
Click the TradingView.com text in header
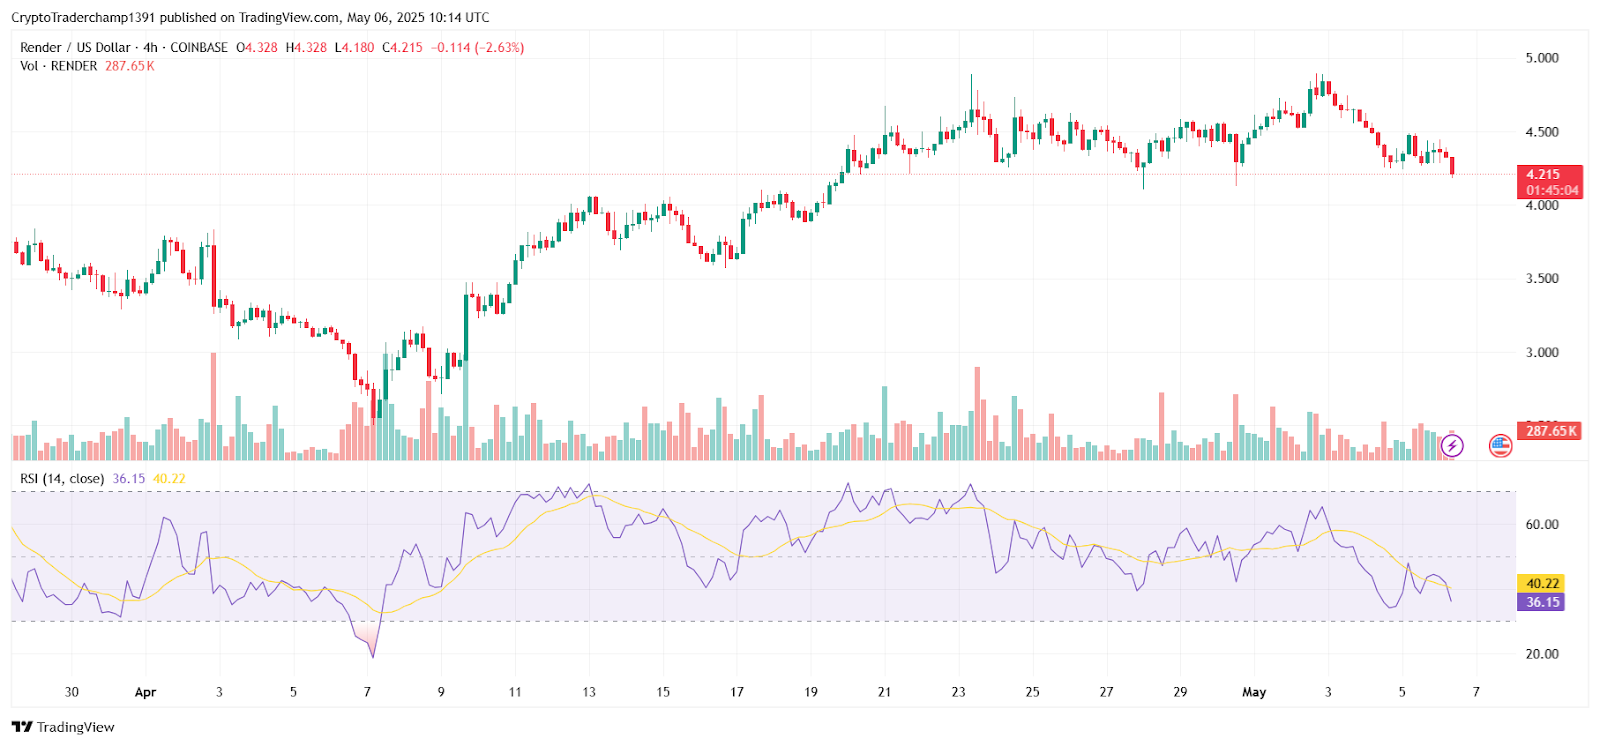(289, 17)
